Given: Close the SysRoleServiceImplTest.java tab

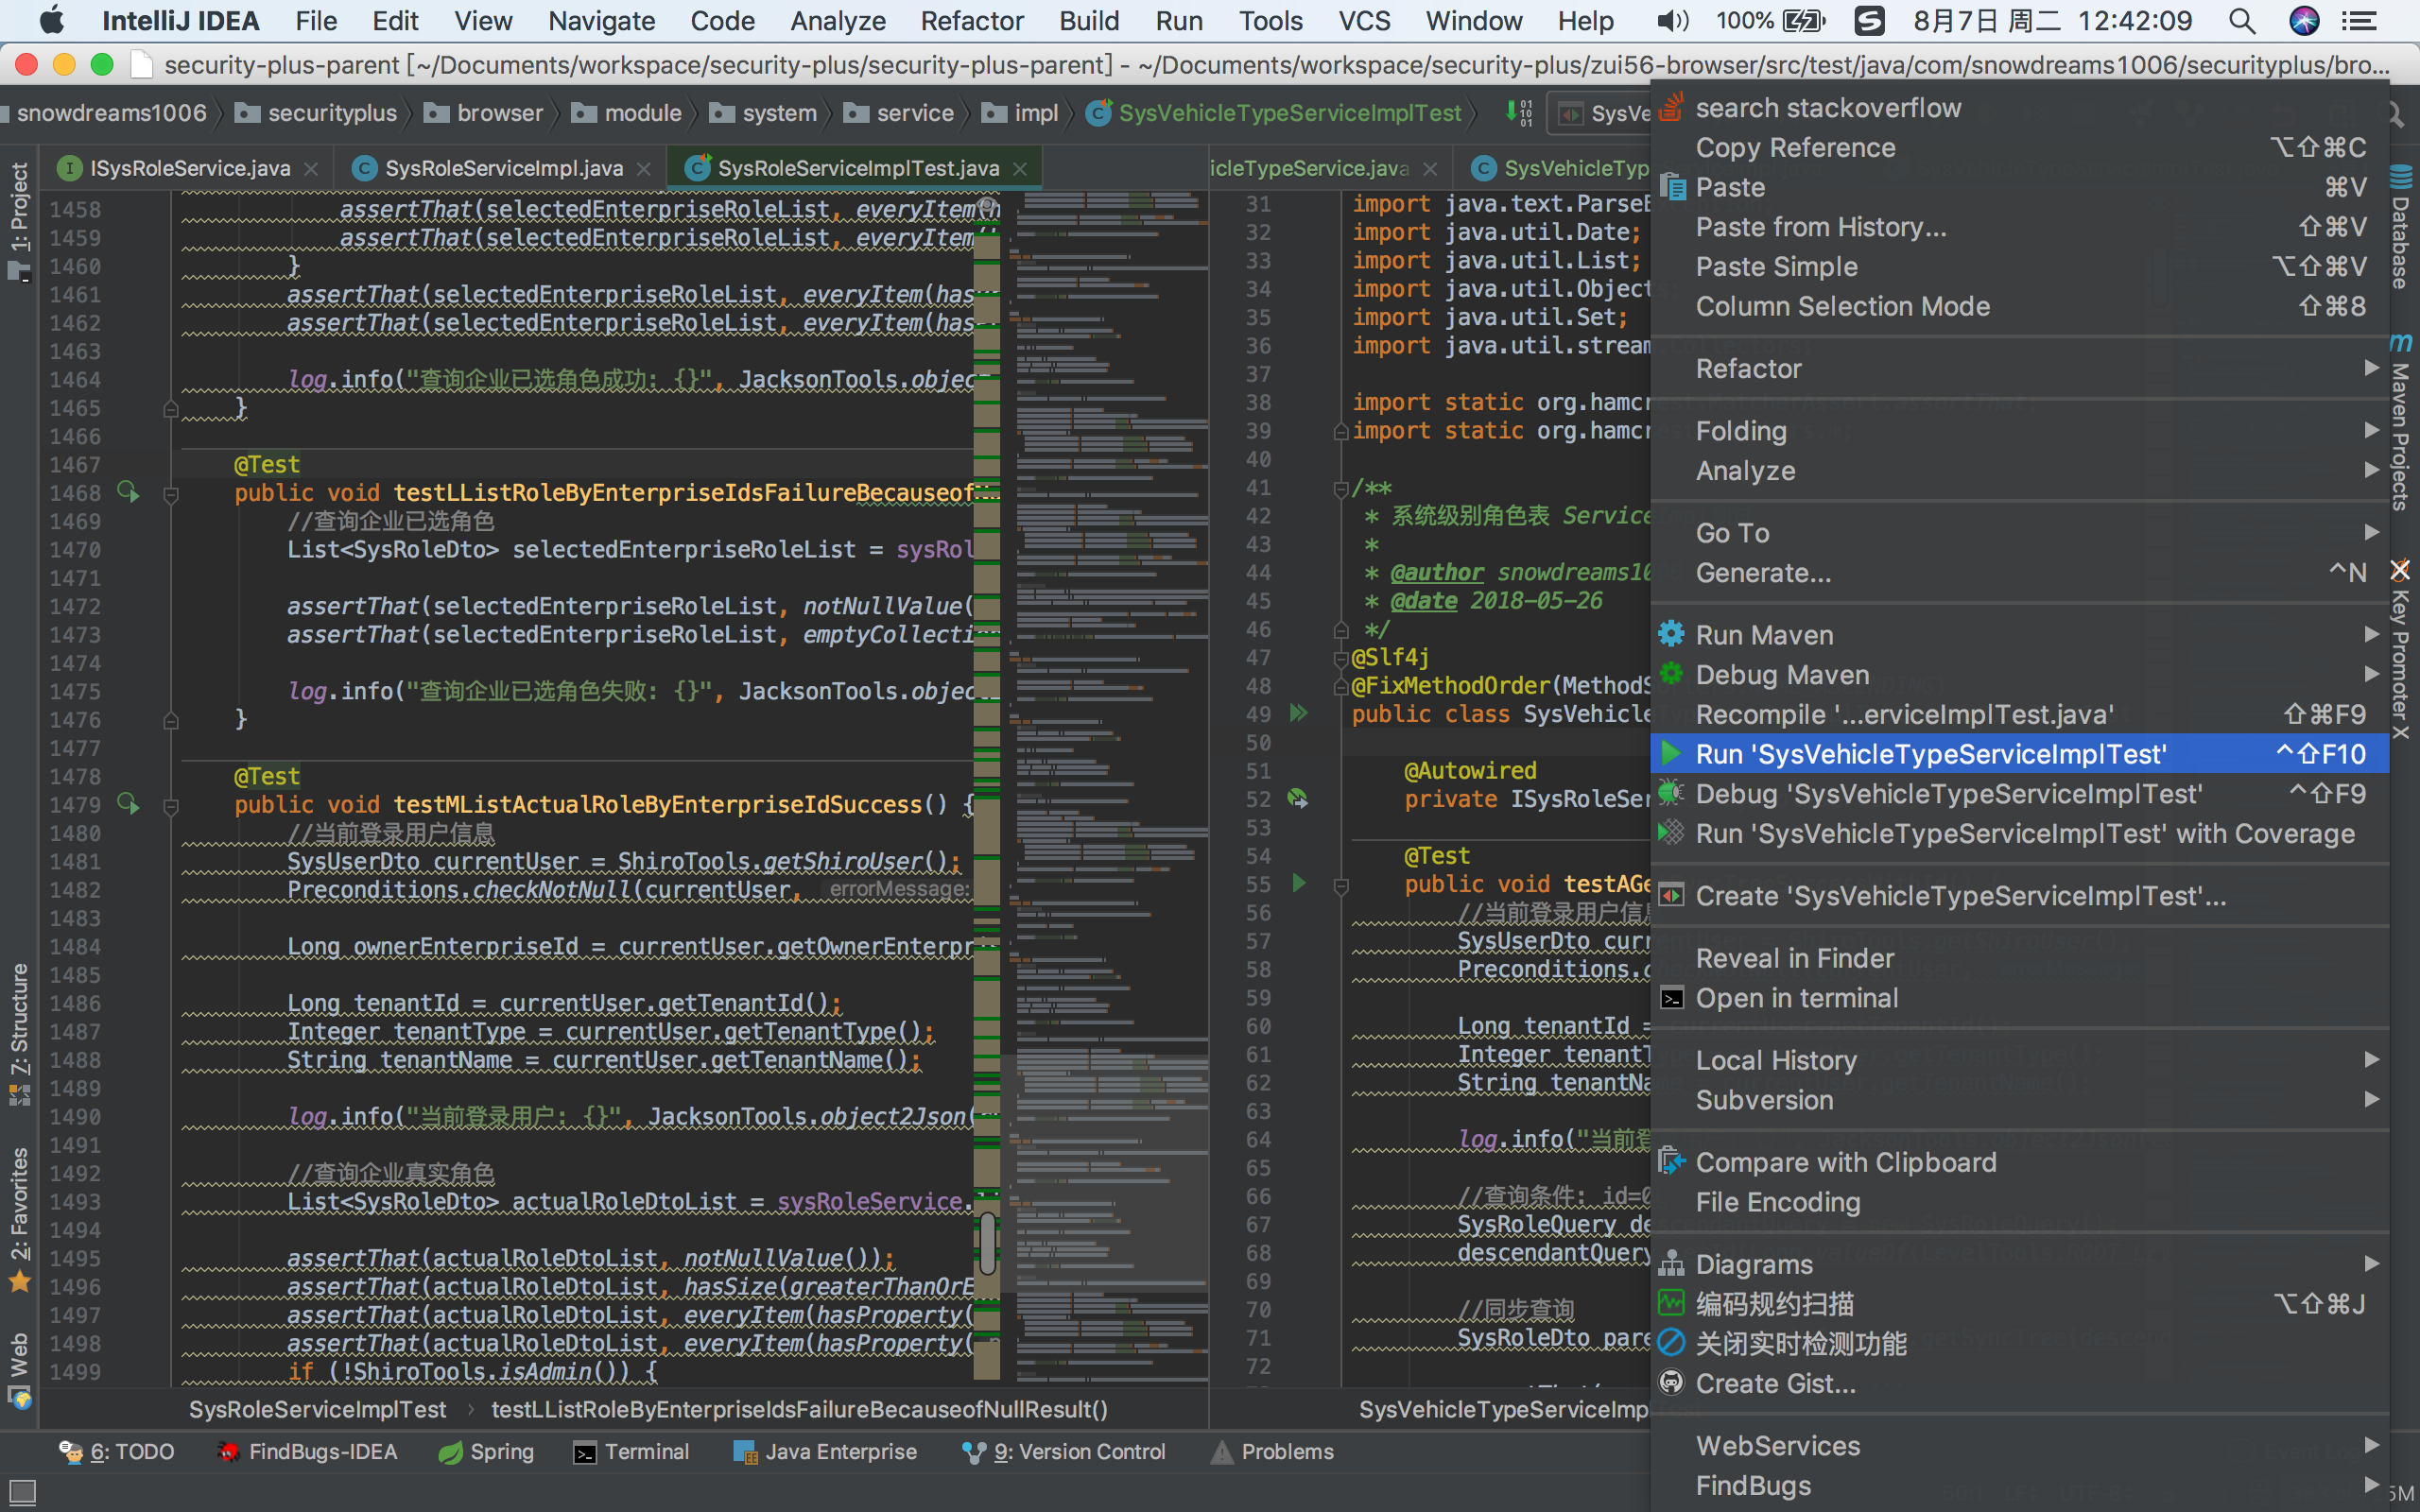Looking at the screenshot, I should [1020, 169].
